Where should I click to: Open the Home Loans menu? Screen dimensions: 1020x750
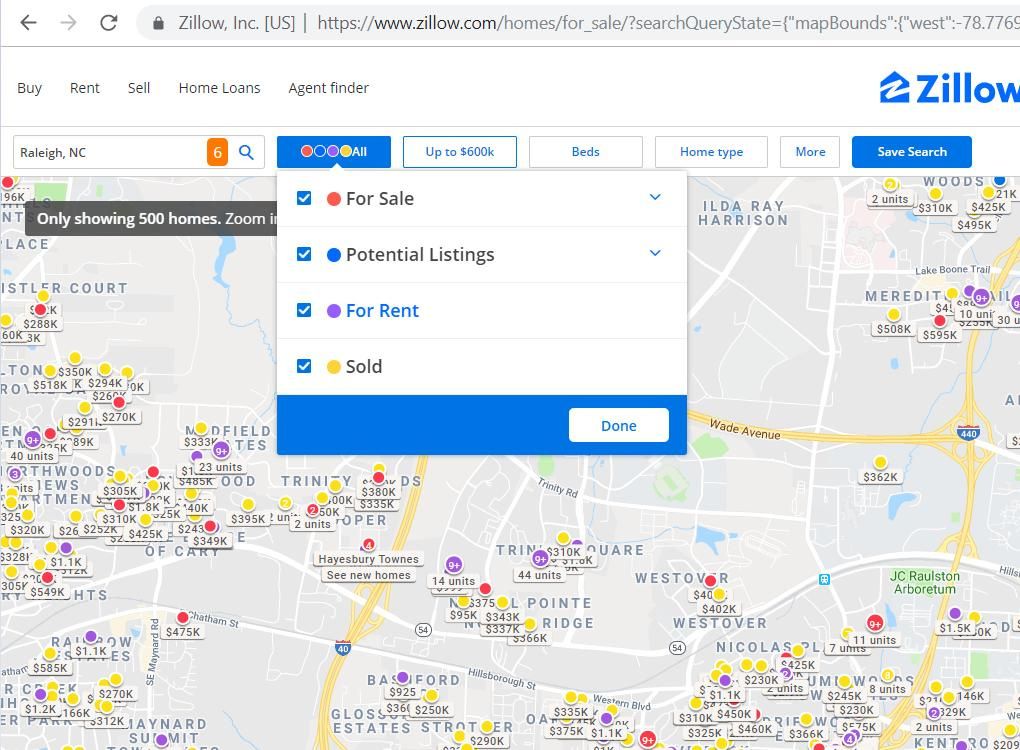tap(219, 88)
